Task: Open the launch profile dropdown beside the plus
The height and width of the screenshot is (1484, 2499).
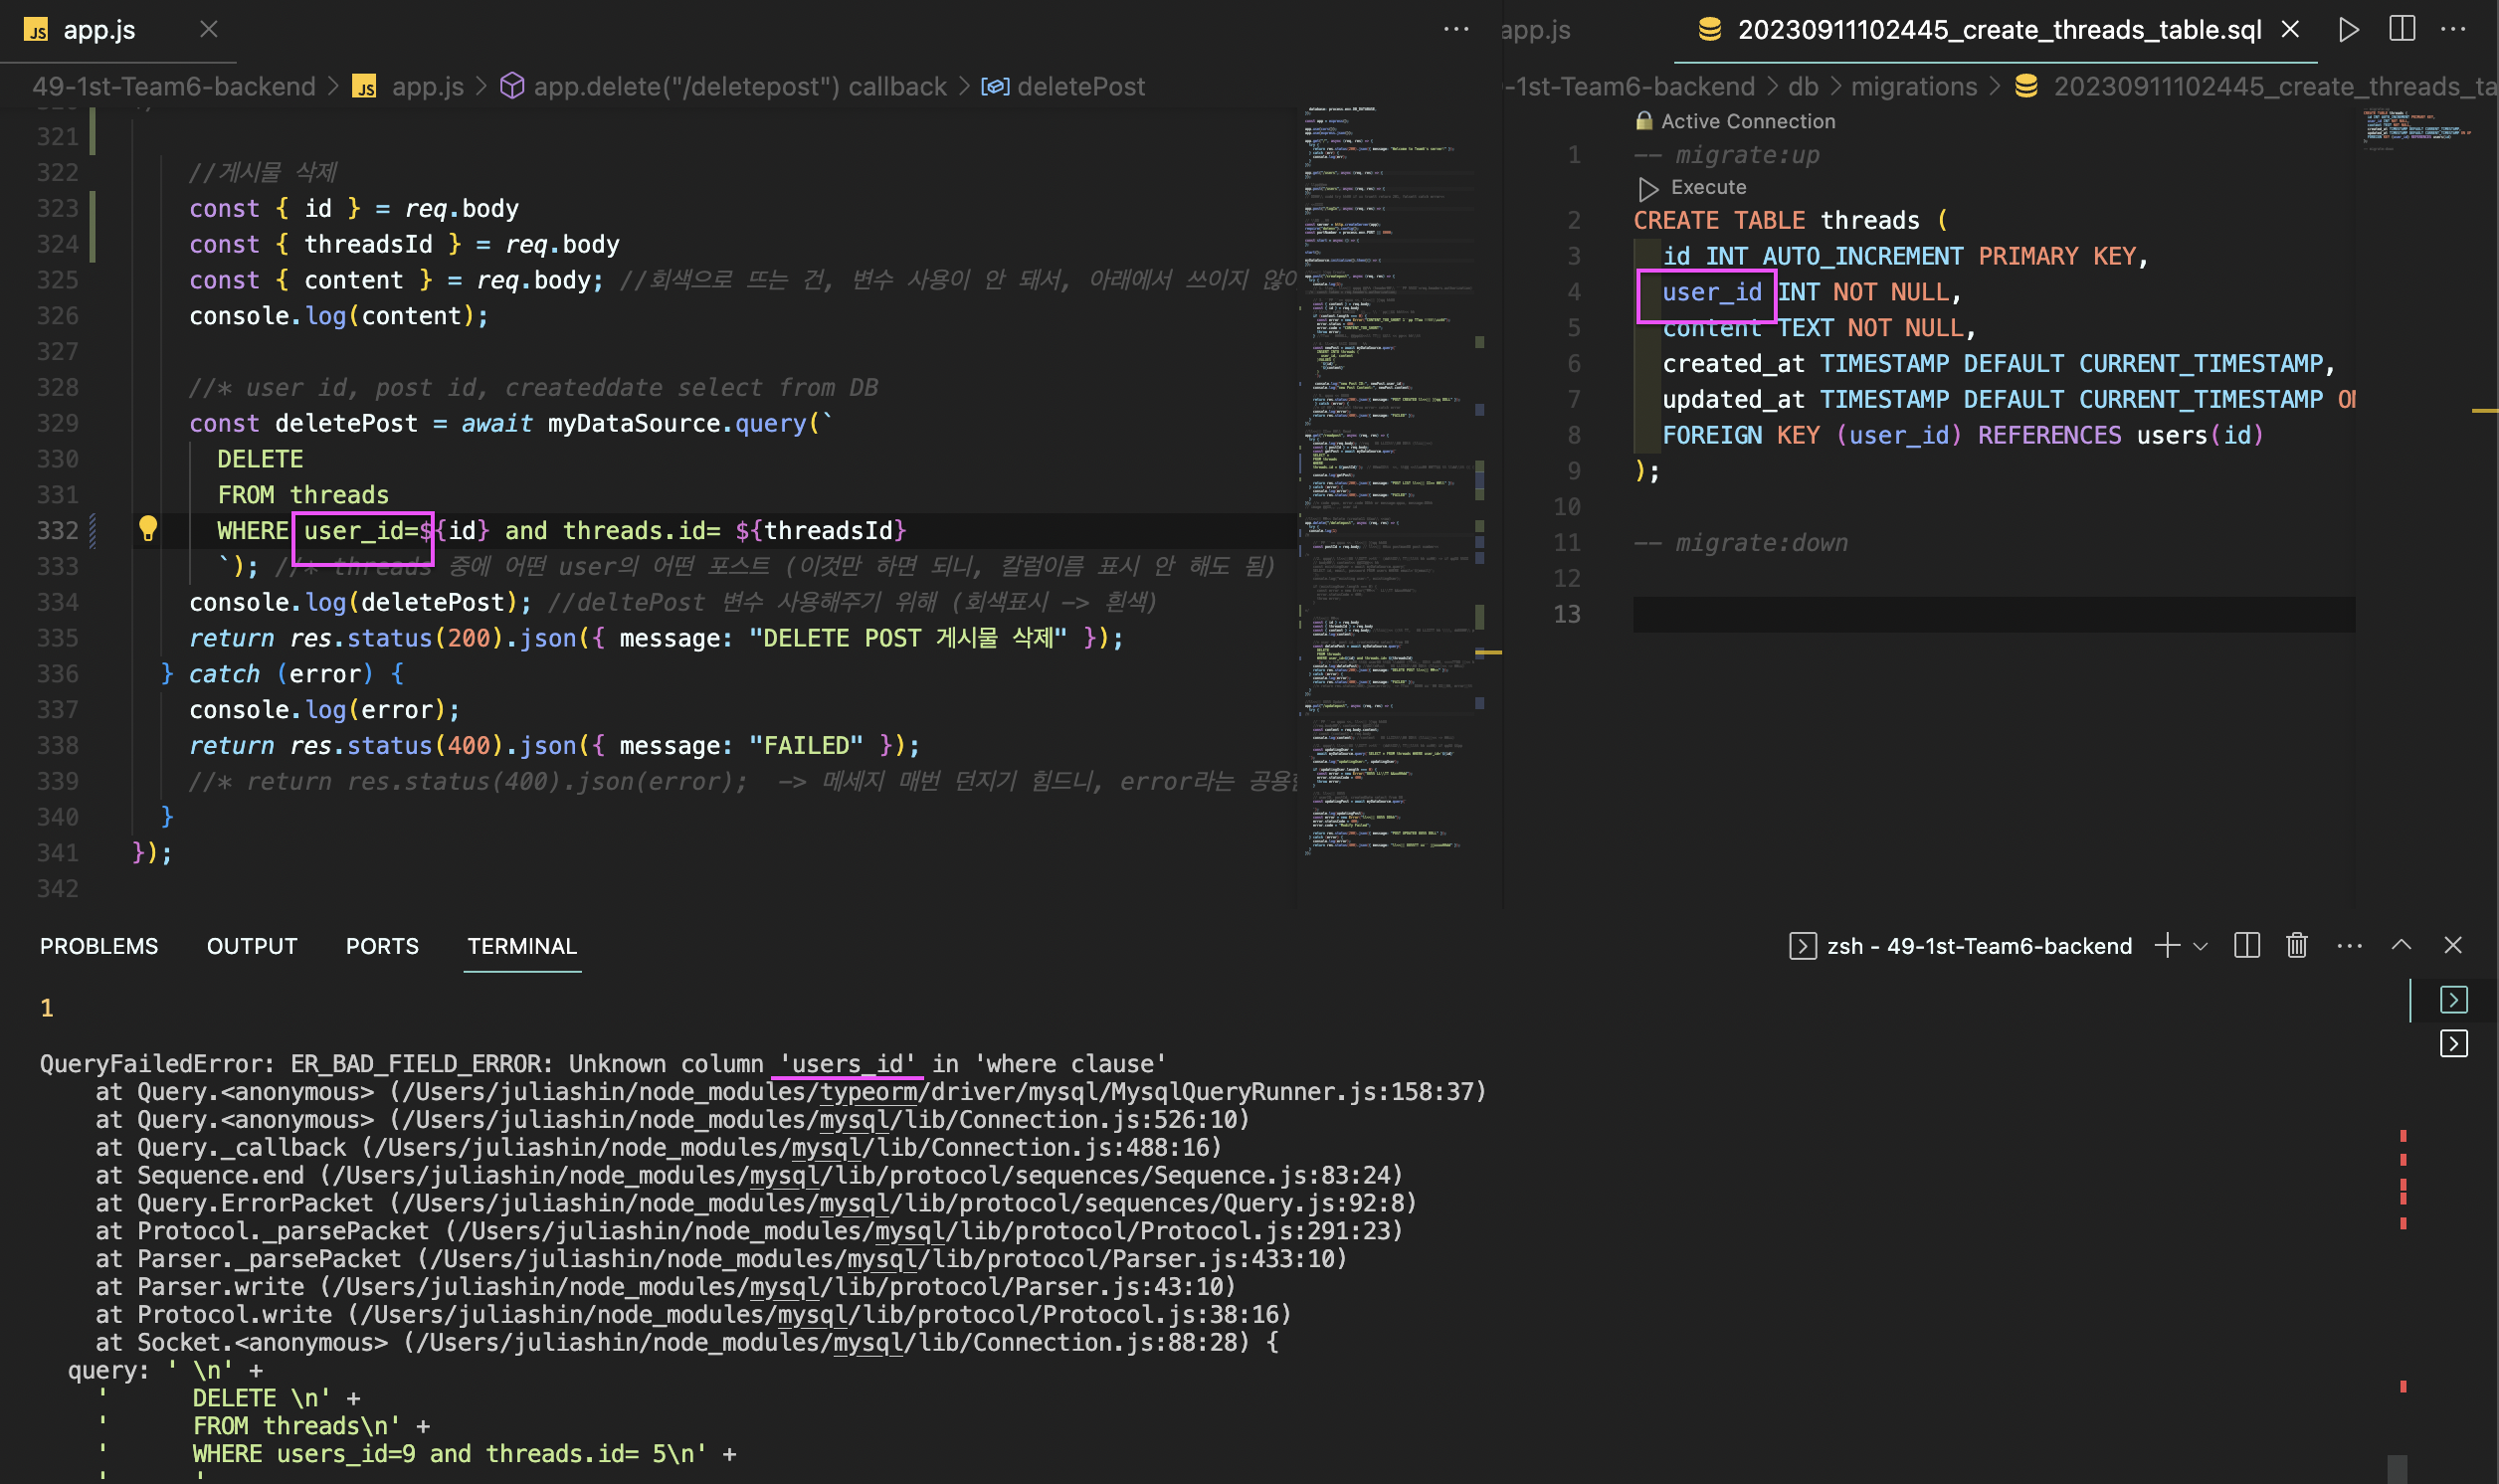Action: pos(2200,946)
